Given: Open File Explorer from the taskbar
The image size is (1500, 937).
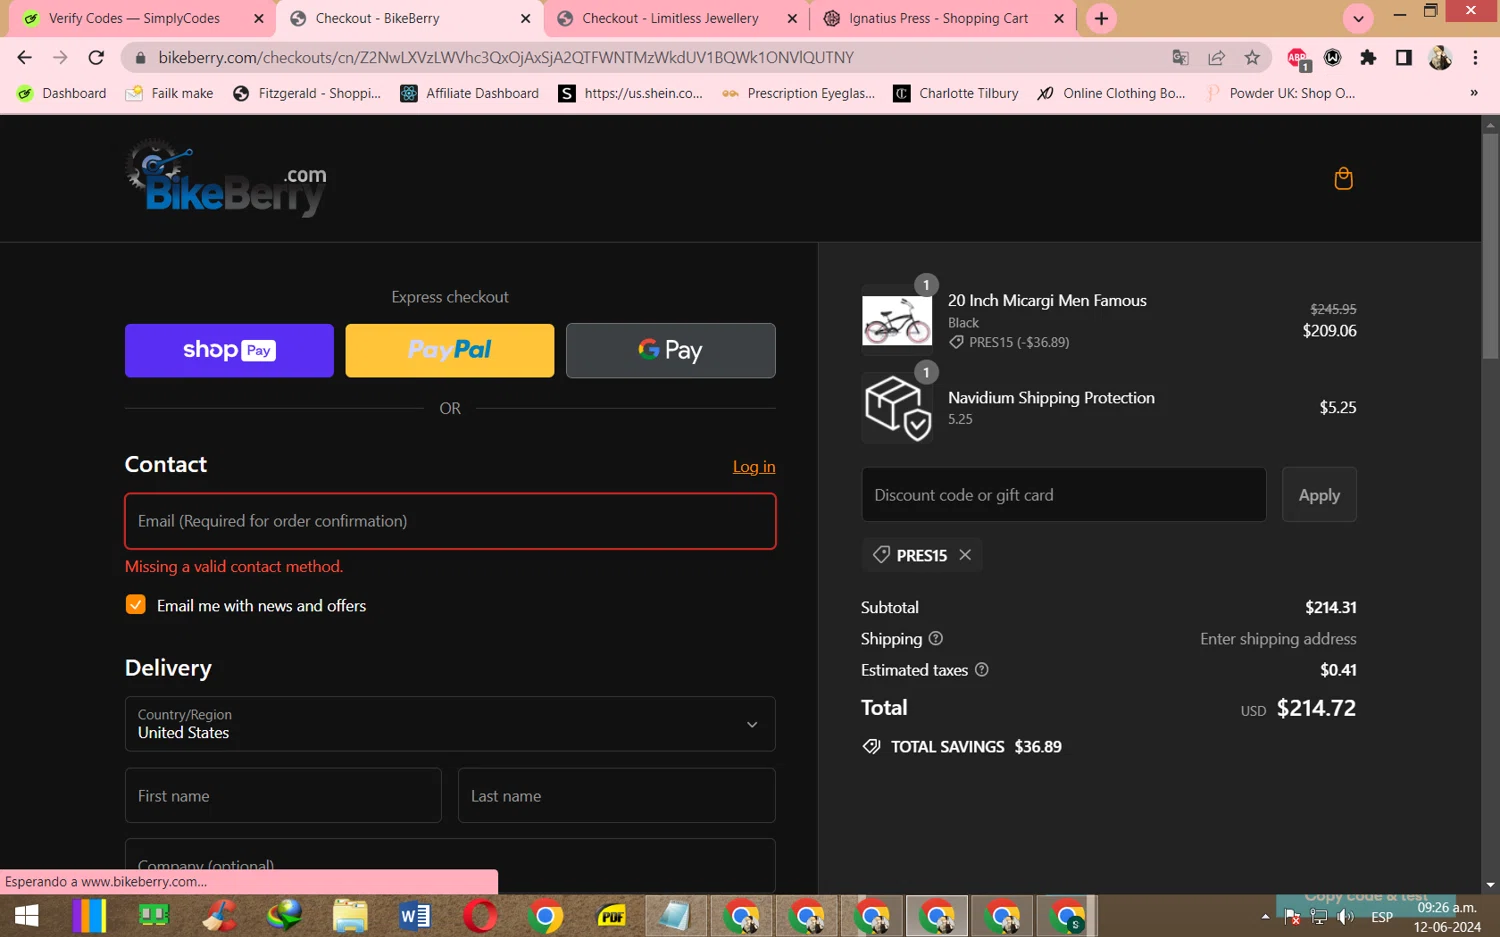Looking at the screenshot, I should [349, 916].
